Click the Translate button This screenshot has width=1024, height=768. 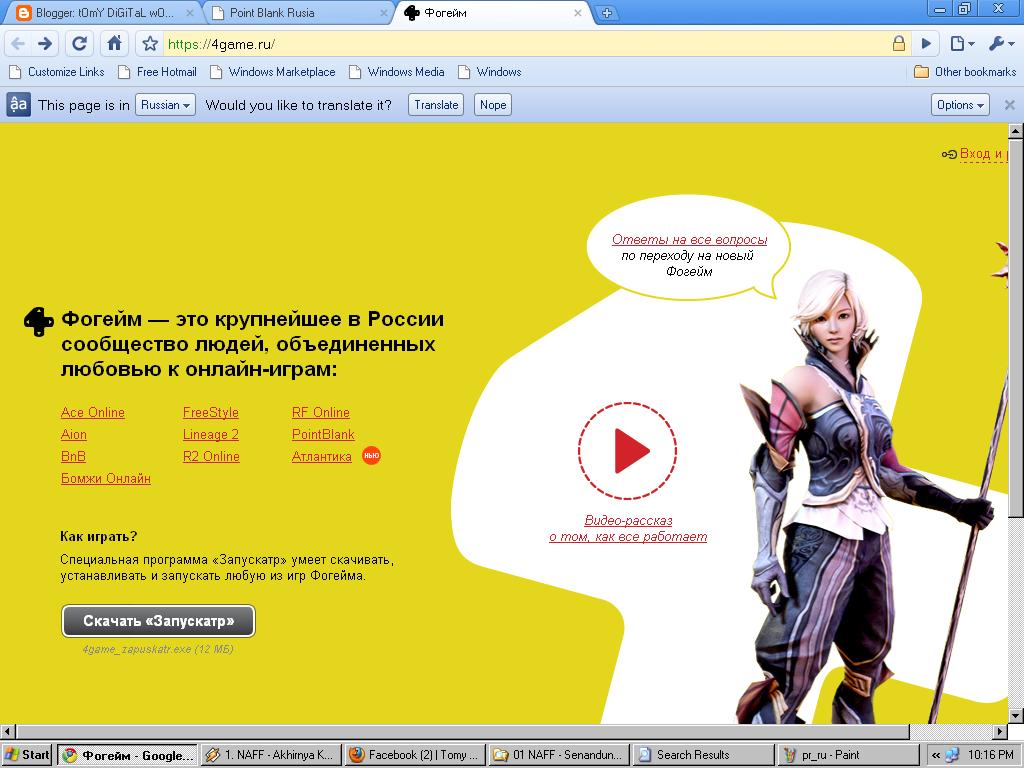coord(436,104)
